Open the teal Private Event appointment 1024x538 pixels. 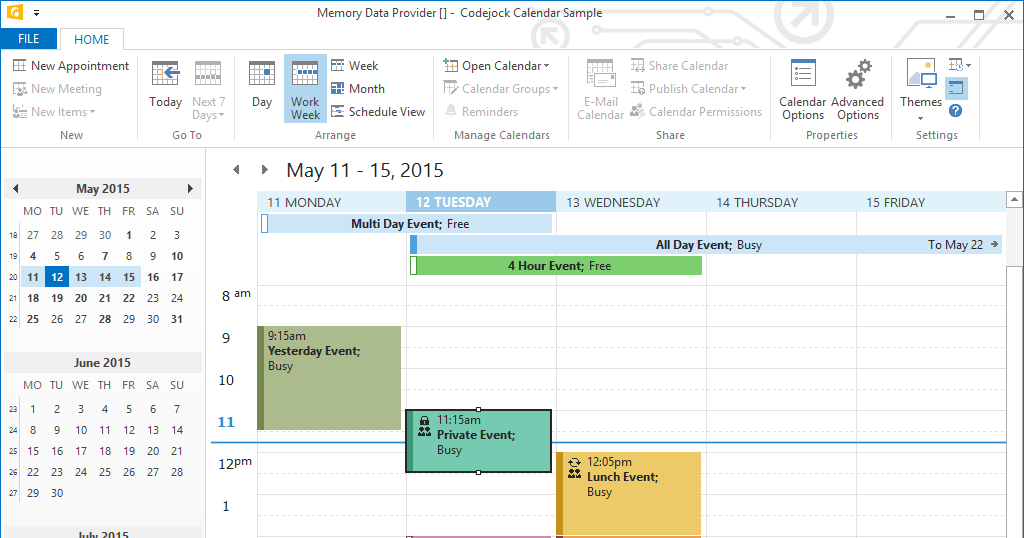point(480,441)
